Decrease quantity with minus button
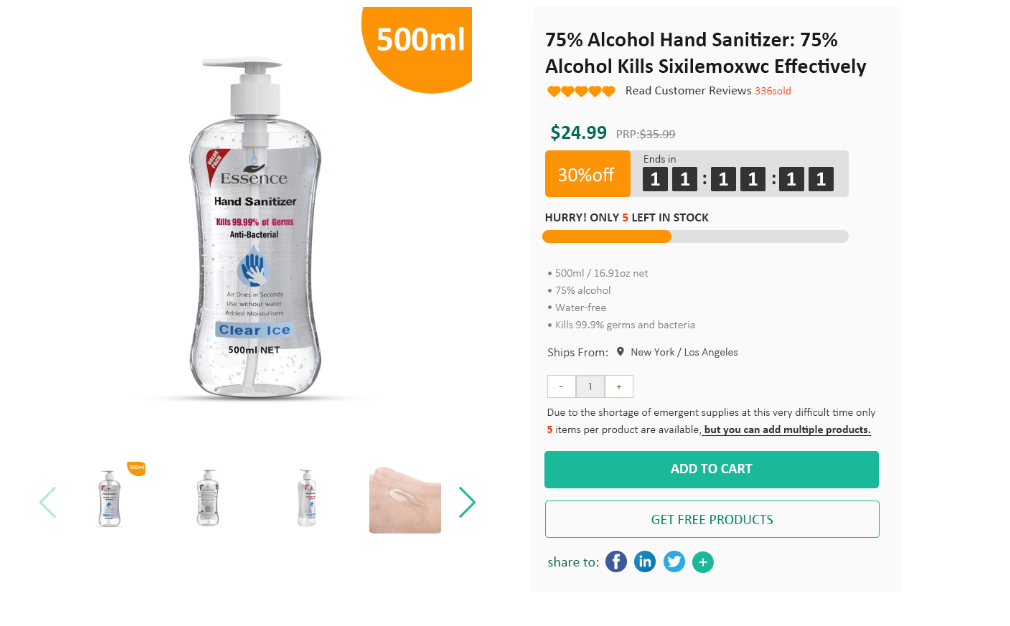 561,387
